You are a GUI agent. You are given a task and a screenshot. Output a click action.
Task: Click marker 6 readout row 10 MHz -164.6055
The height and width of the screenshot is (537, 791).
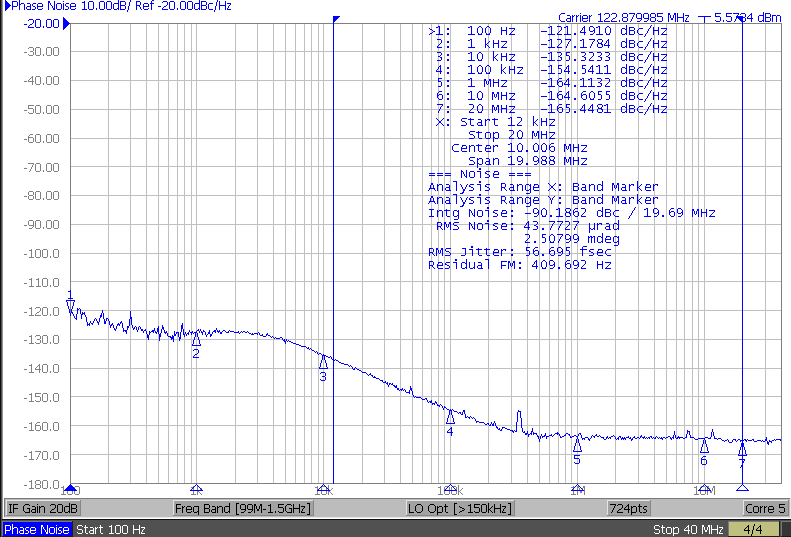tap(552, 96)
